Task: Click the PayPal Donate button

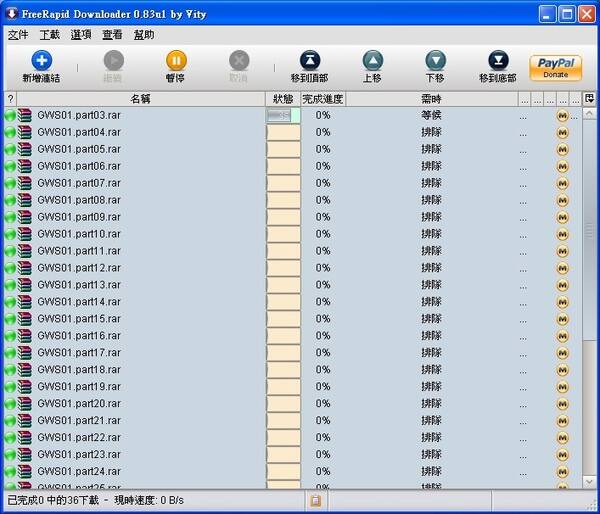Action: (556, 68)
